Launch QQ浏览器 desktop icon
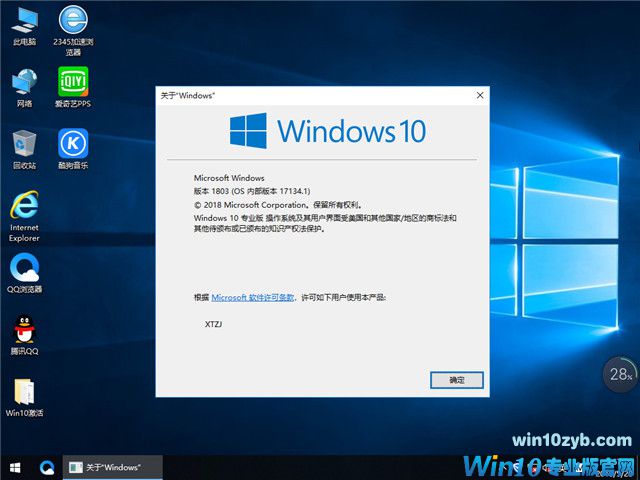This screenshot has height=480, width=640. point(24,273)
